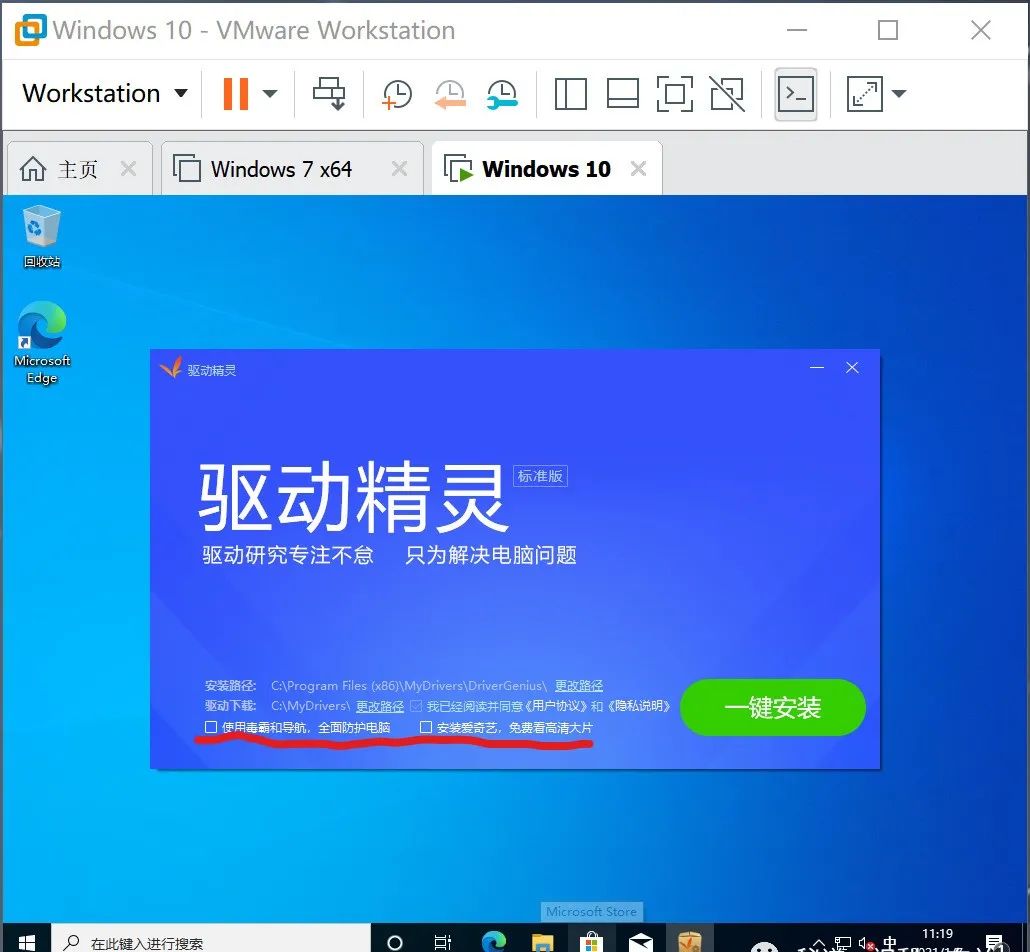Viewport: 1030px width, 952px height.
Task: Click 更改路径 next to the install path
Action: tap(578, 685)
